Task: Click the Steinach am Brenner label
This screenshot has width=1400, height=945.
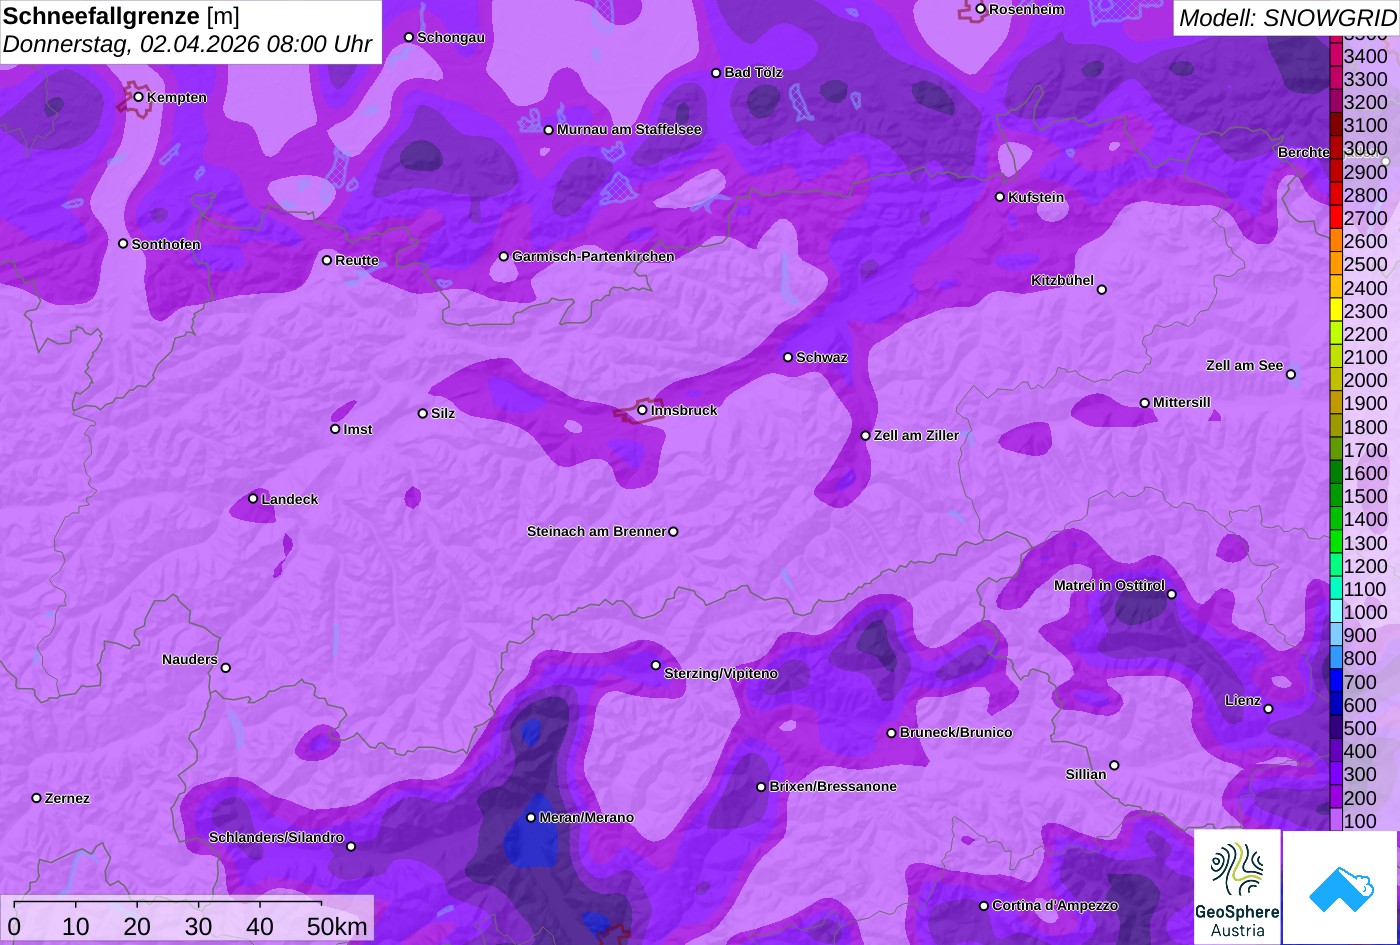Action: tap(596, 531)
